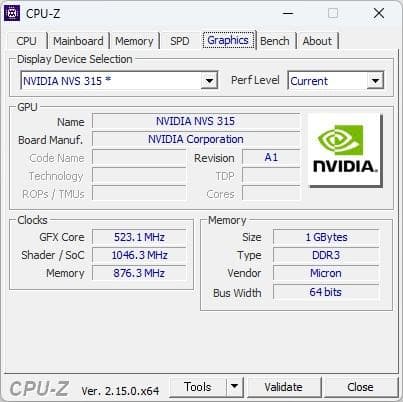The width and height of the screenshot is (403, 402).
Task: Switch to the Bench tab
Action: [275, 41]
